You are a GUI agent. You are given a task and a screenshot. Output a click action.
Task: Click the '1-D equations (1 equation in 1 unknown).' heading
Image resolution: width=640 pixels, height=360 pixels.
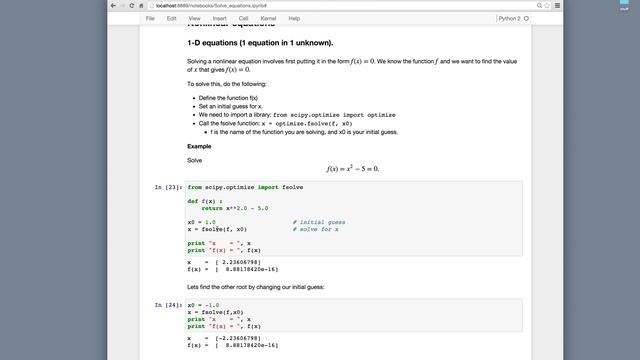(x=260, y=43)
